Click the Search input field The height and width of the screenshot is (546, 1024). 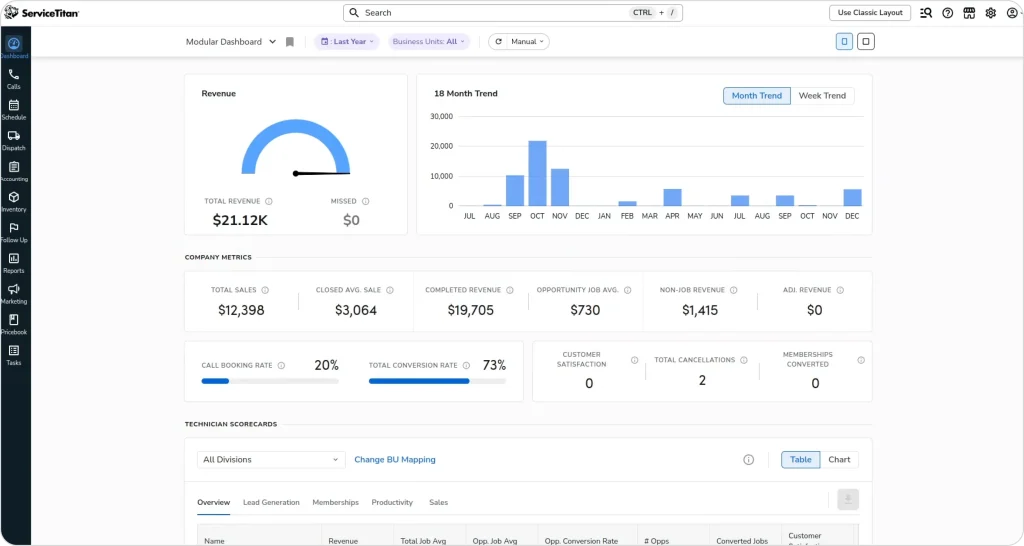(513, 12)
